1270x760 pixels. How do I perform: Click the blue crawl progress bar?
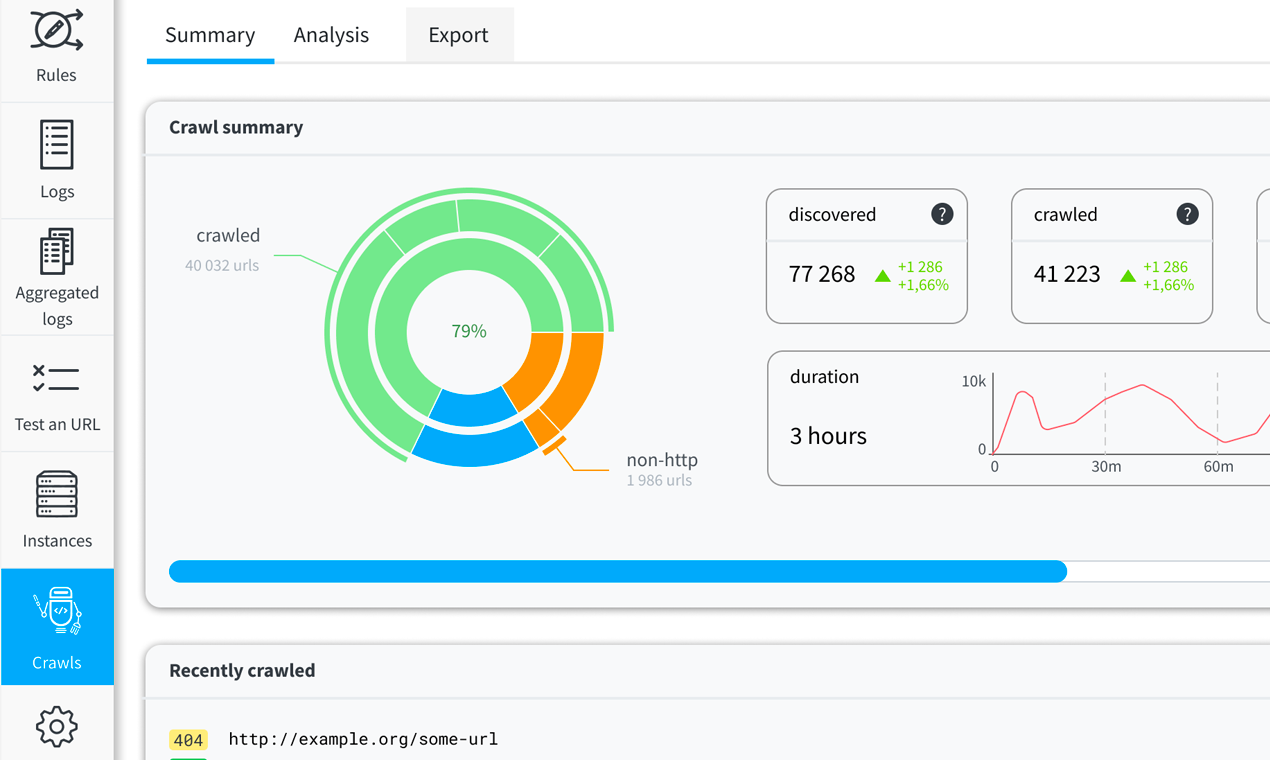coord(617,571)
